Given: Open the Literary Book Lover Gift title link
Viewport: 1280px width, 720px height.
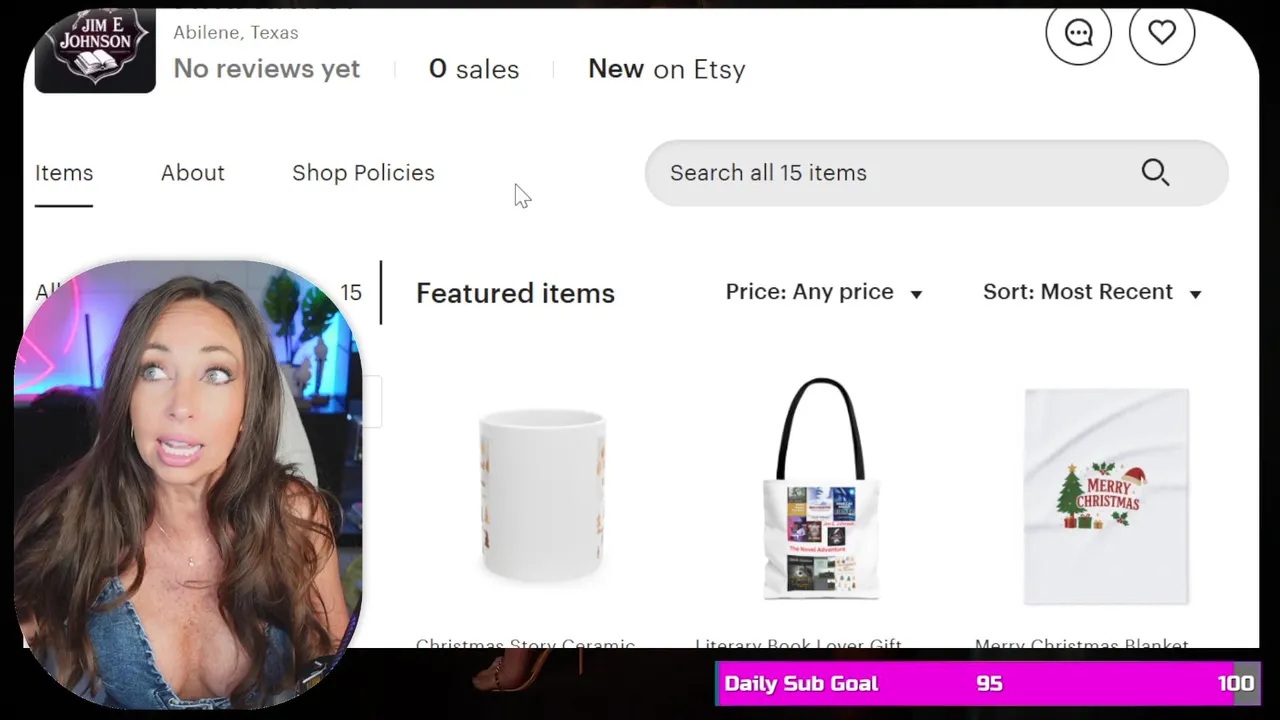Looking at the screenshot, I should (798, 643).
